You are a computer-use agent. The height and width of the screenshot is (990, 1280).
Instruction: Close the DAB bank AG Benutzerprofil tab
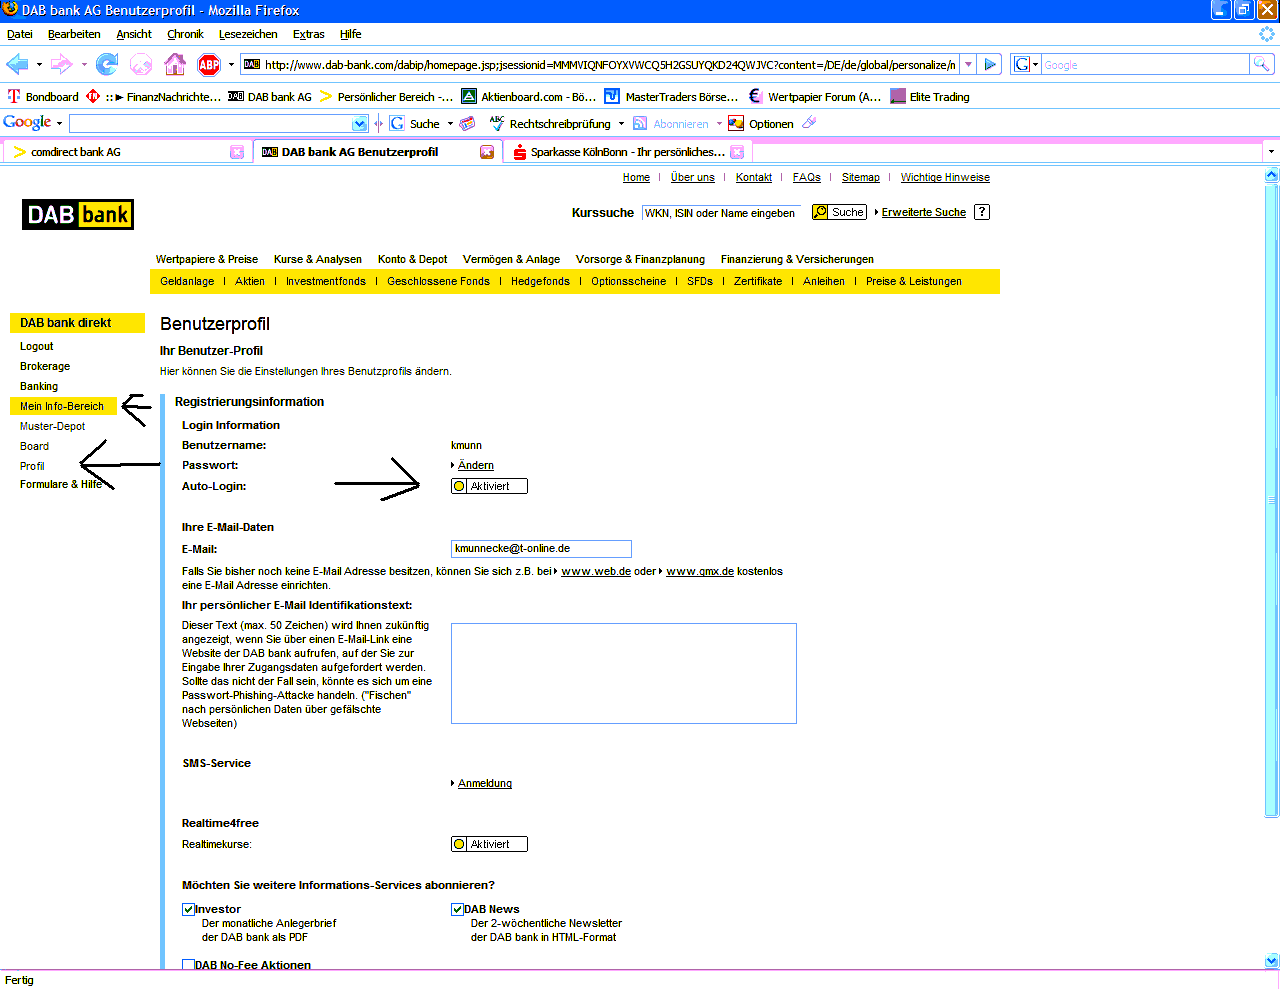coord(487,152)
